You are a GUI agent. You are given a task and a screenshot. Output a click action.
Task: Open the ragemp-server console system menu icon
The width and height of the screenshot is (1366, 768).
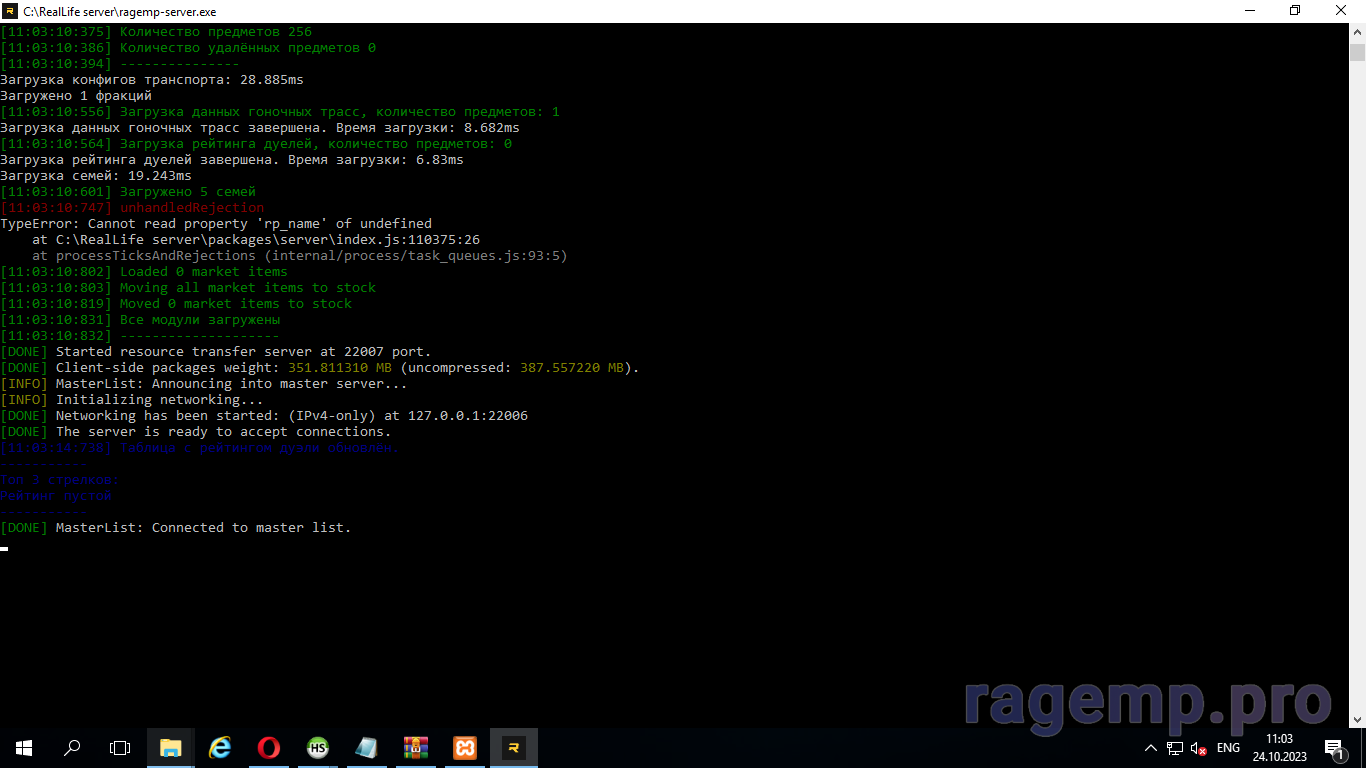[x=10, y=11]
